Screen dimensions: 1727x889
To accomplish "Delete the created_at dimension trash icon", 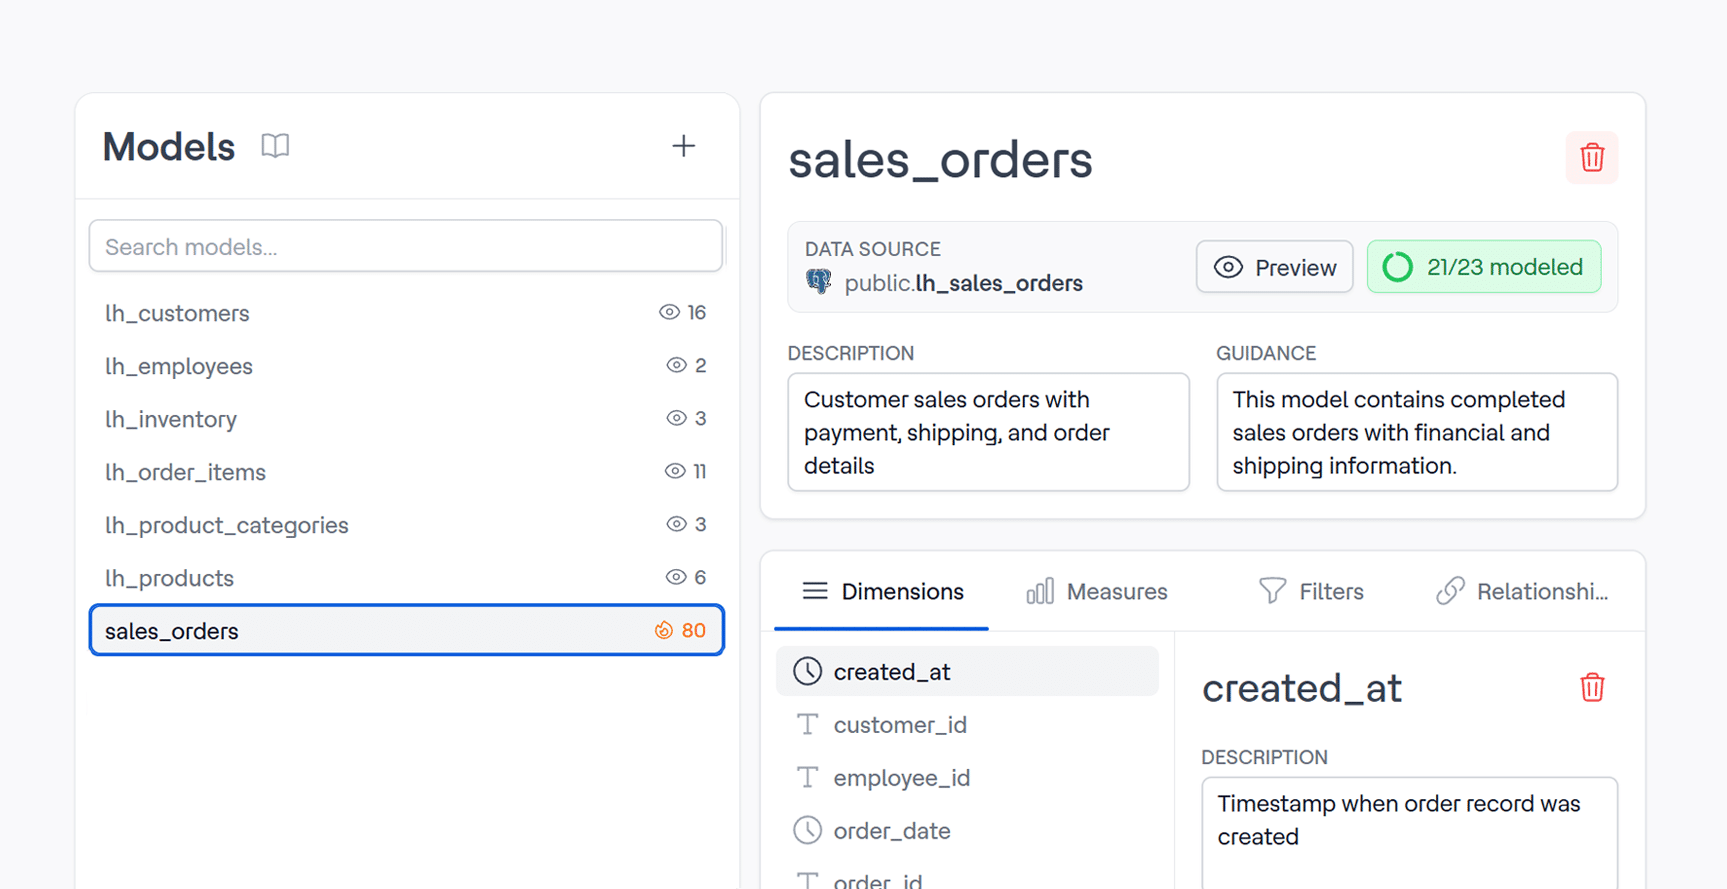I will tap(1592, 688).
